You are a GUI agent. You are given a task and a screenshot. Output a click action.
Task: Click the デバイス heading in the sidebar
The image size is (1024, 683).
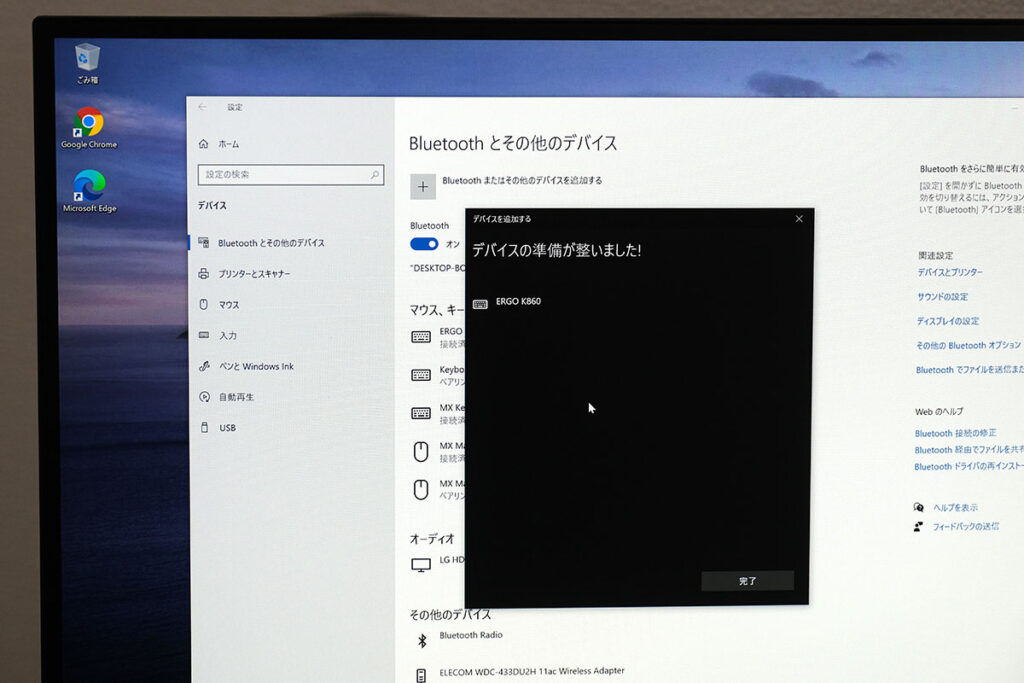(x=212, y=205)
